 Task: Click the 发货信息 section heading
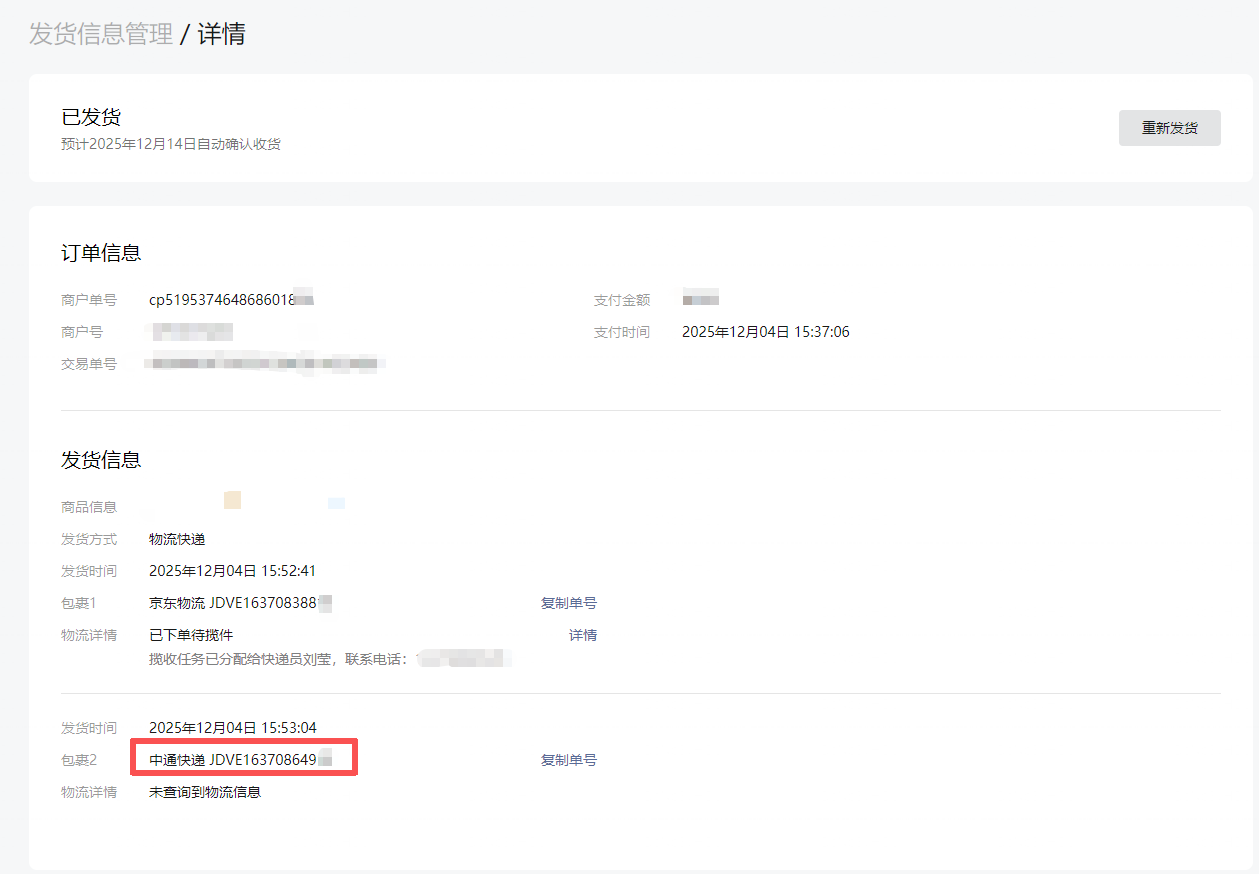coord(101,460)
